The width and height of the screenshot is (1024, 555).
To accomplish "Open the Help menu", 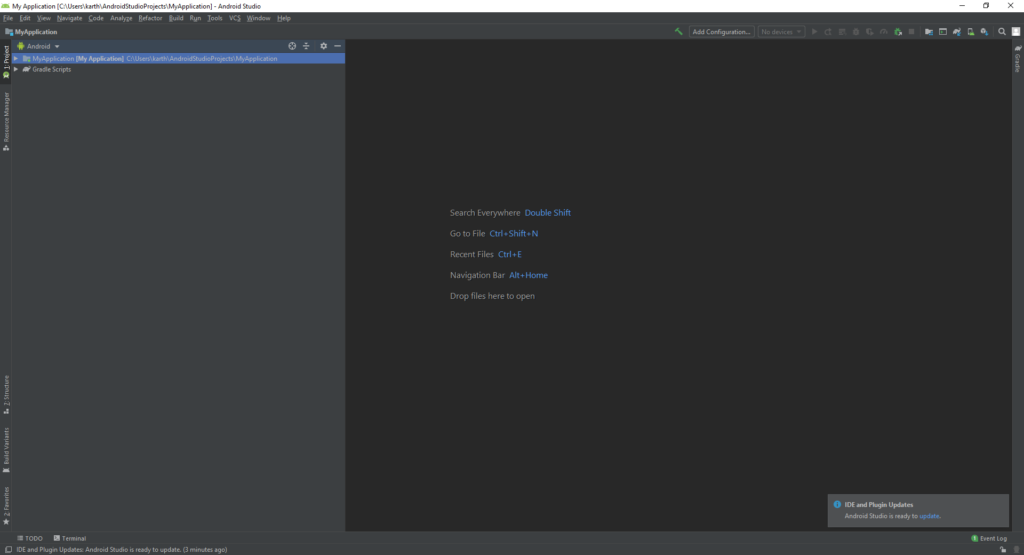I will click(283, 18).
